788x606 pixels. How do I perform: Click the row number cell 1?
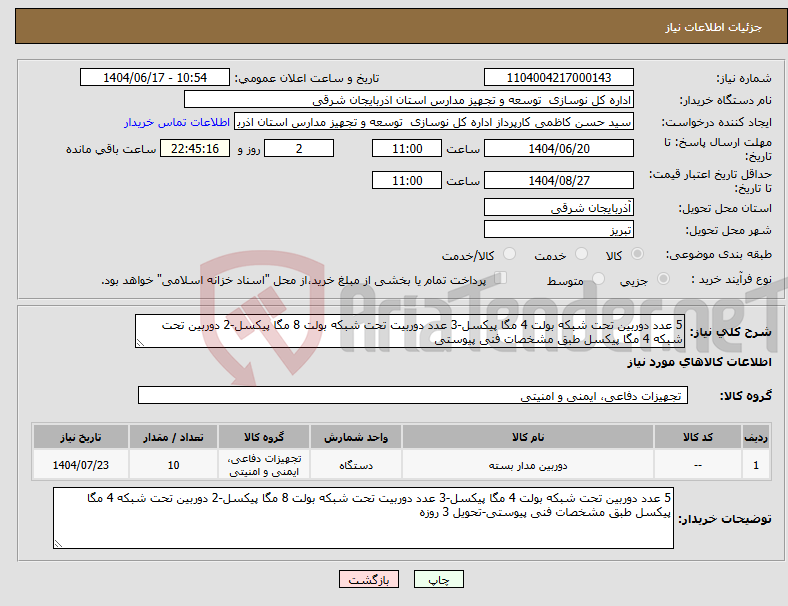755,465
